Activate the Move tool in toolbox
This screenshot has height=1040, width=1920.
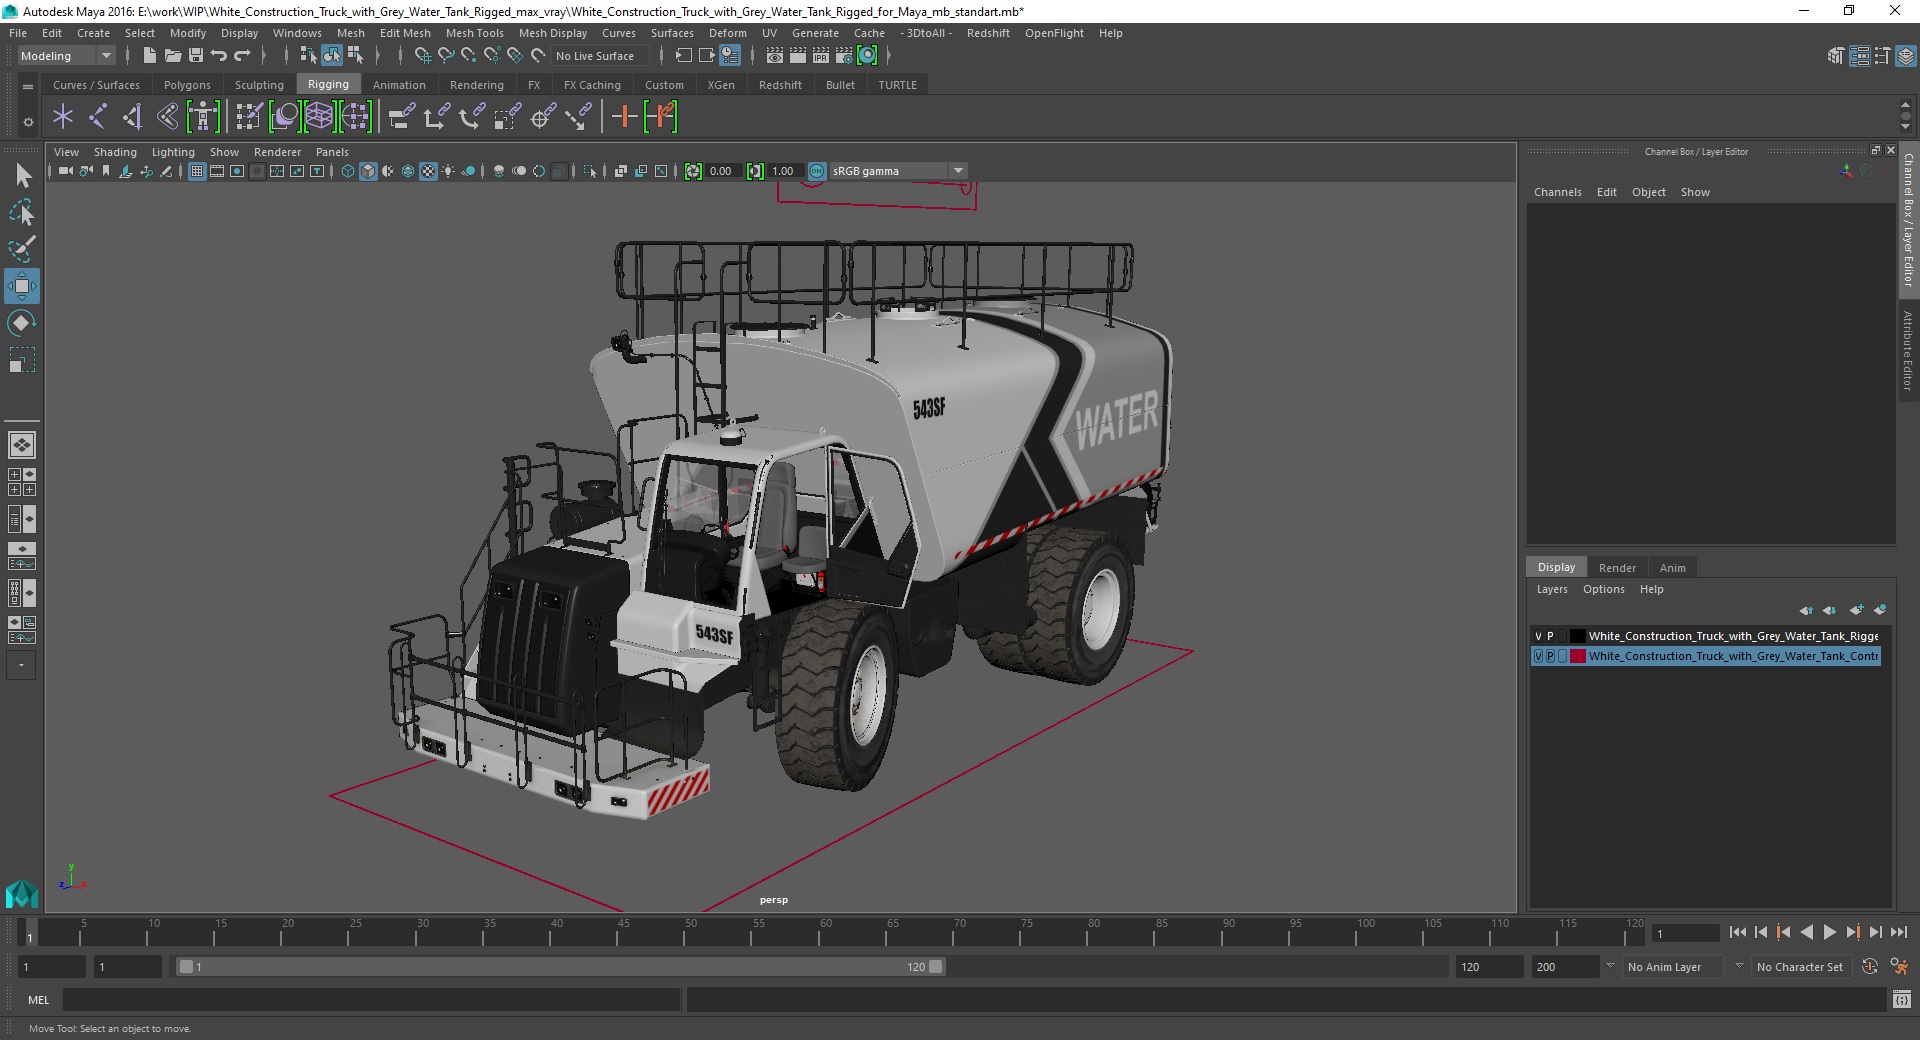point(22,286)
